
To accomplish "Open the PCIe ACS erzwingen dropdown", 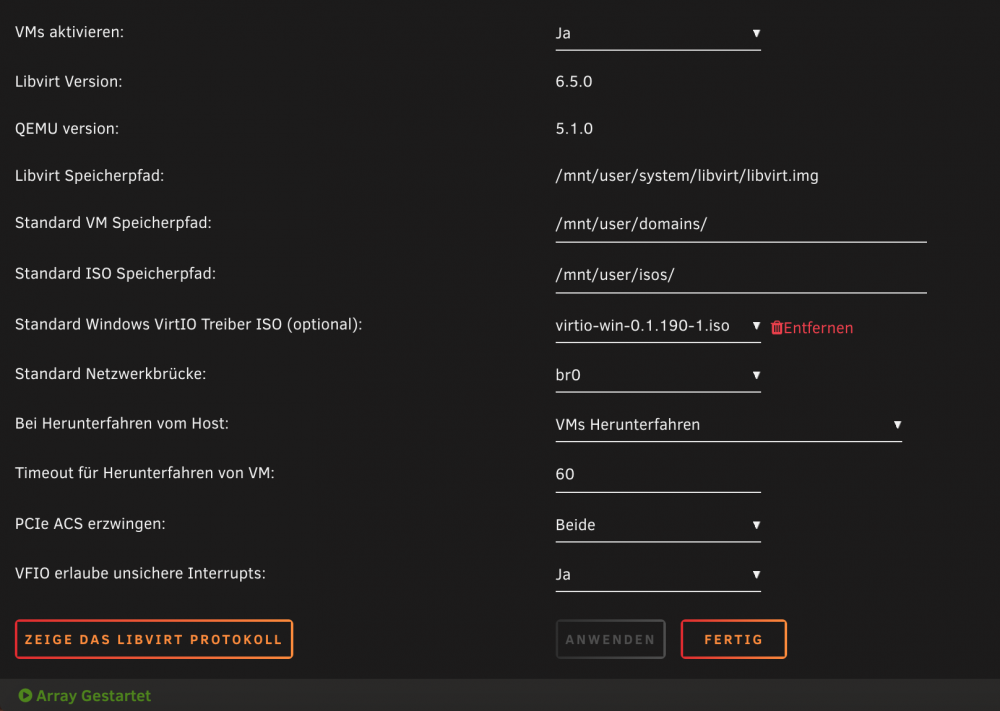I will (658, 525).
